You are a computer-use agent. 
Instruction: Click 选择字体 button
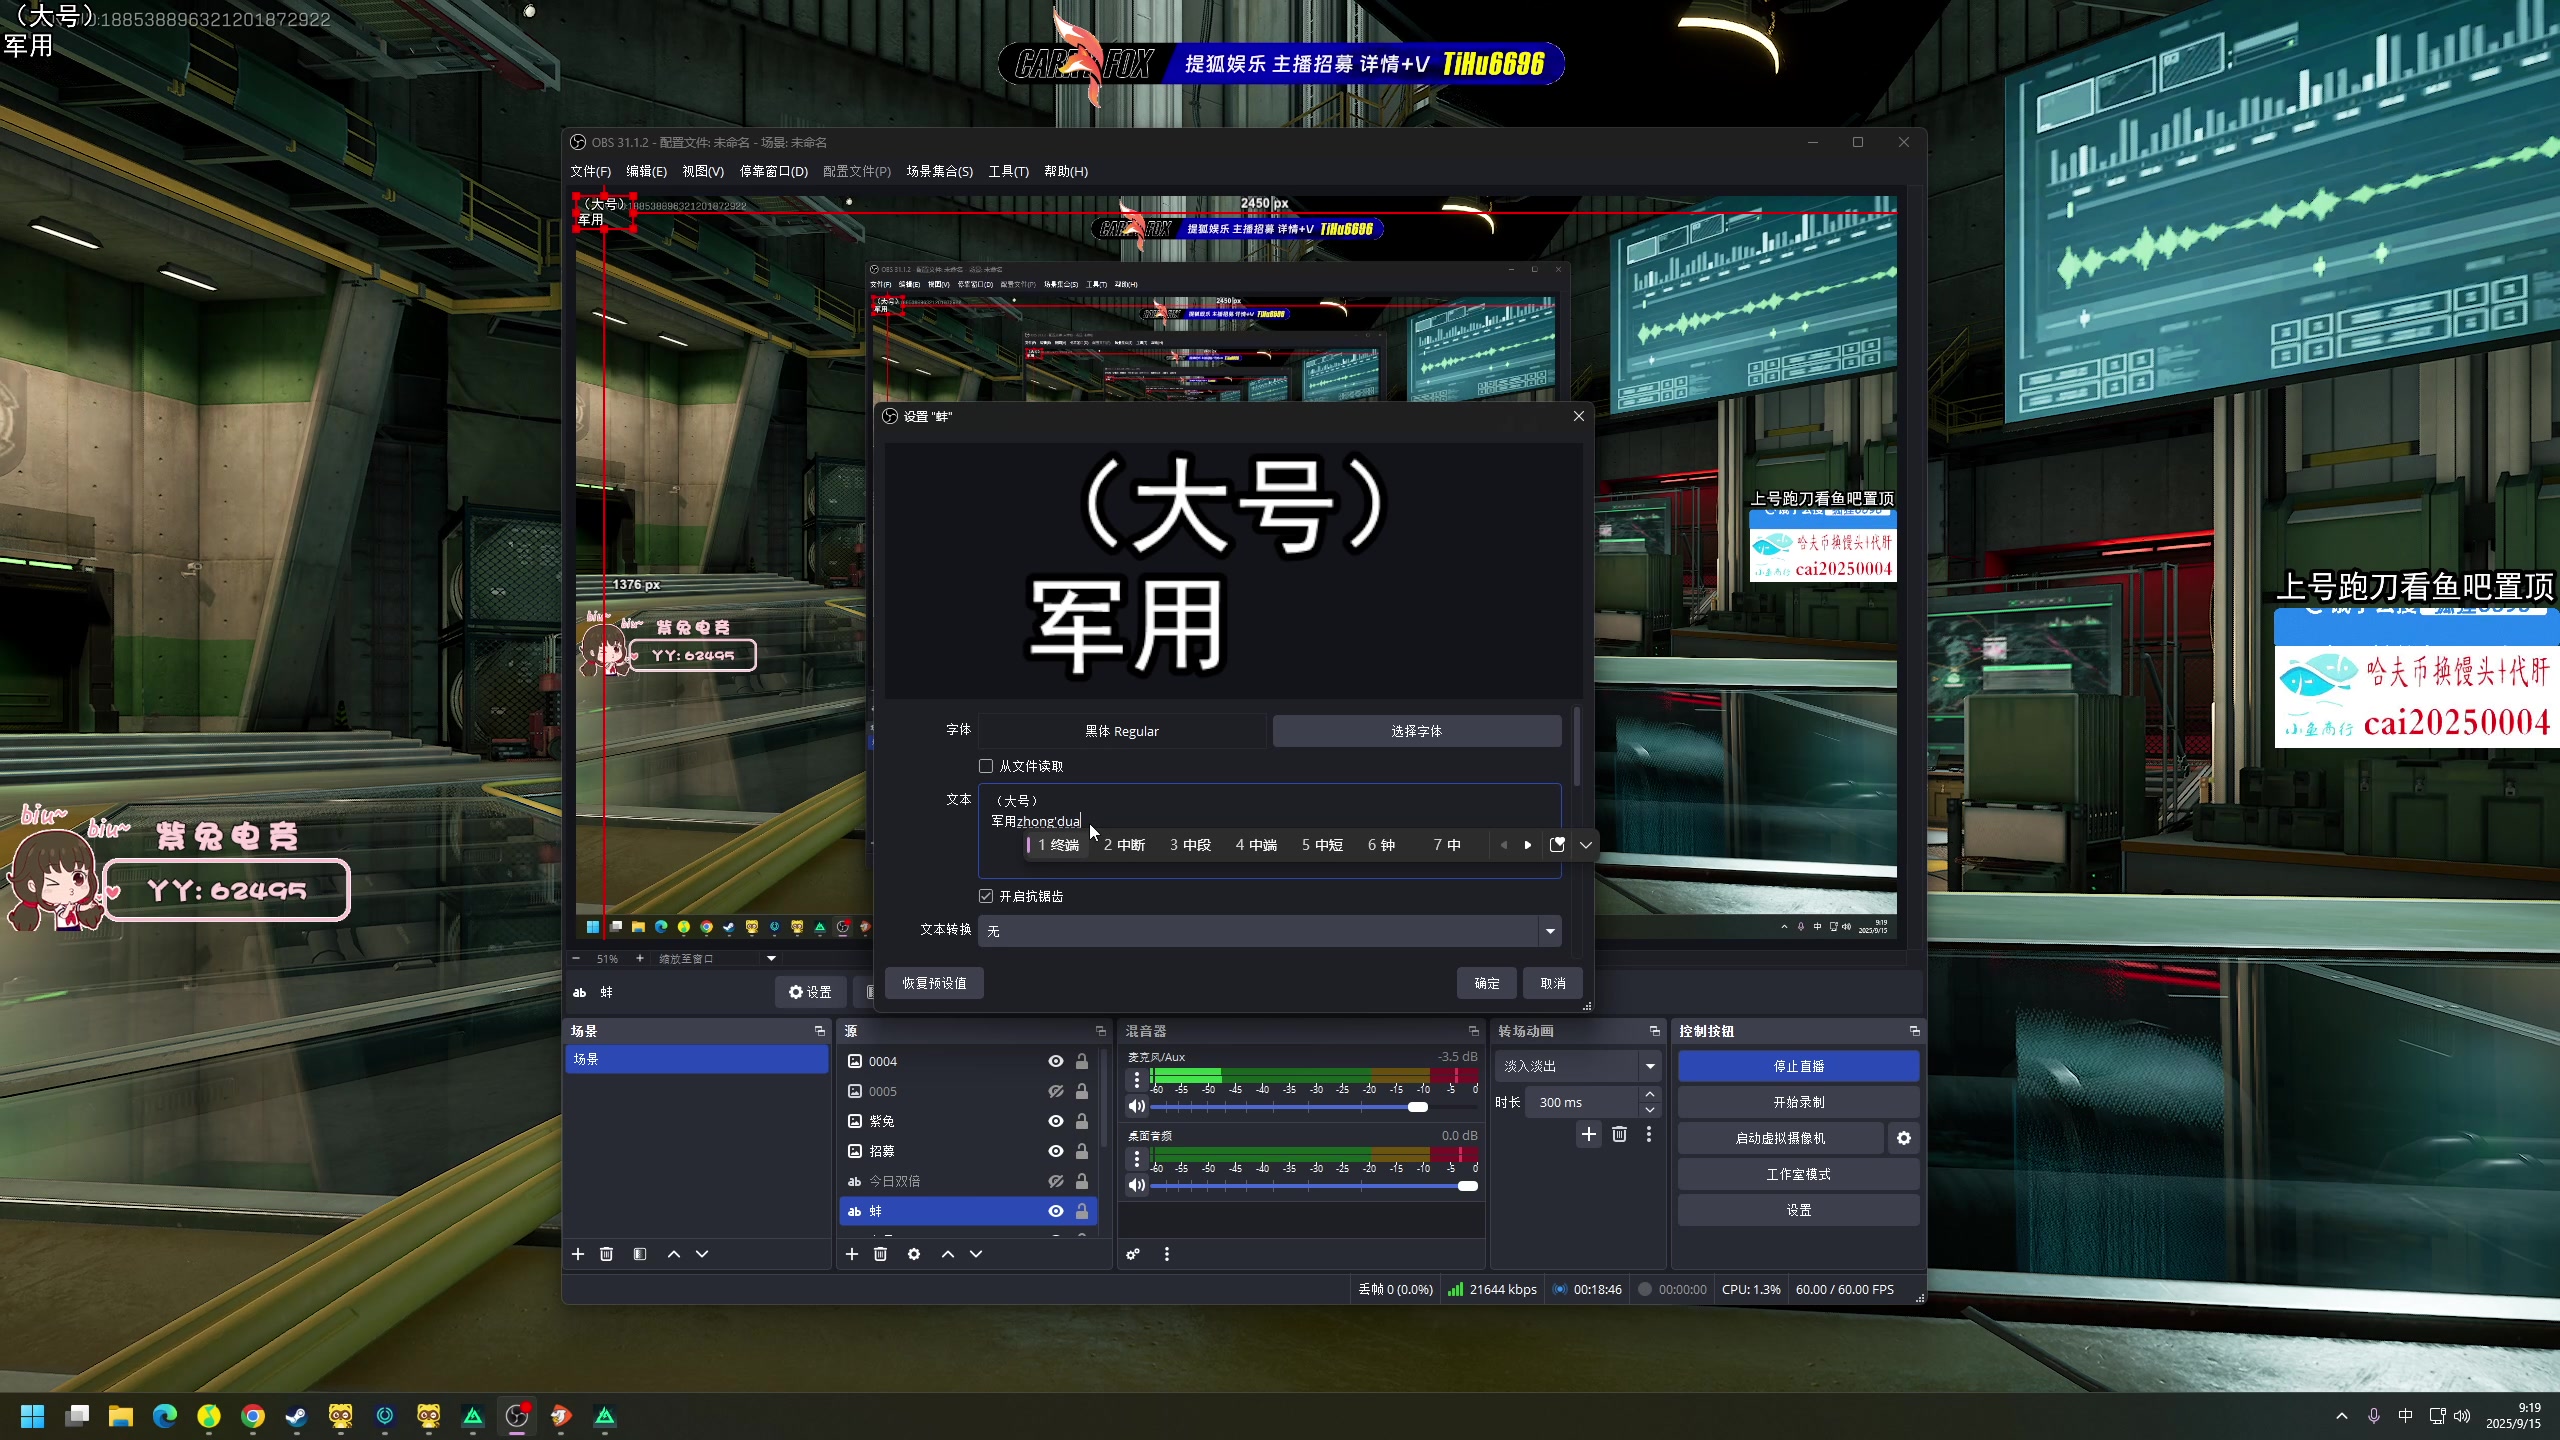click(1416, 731)
